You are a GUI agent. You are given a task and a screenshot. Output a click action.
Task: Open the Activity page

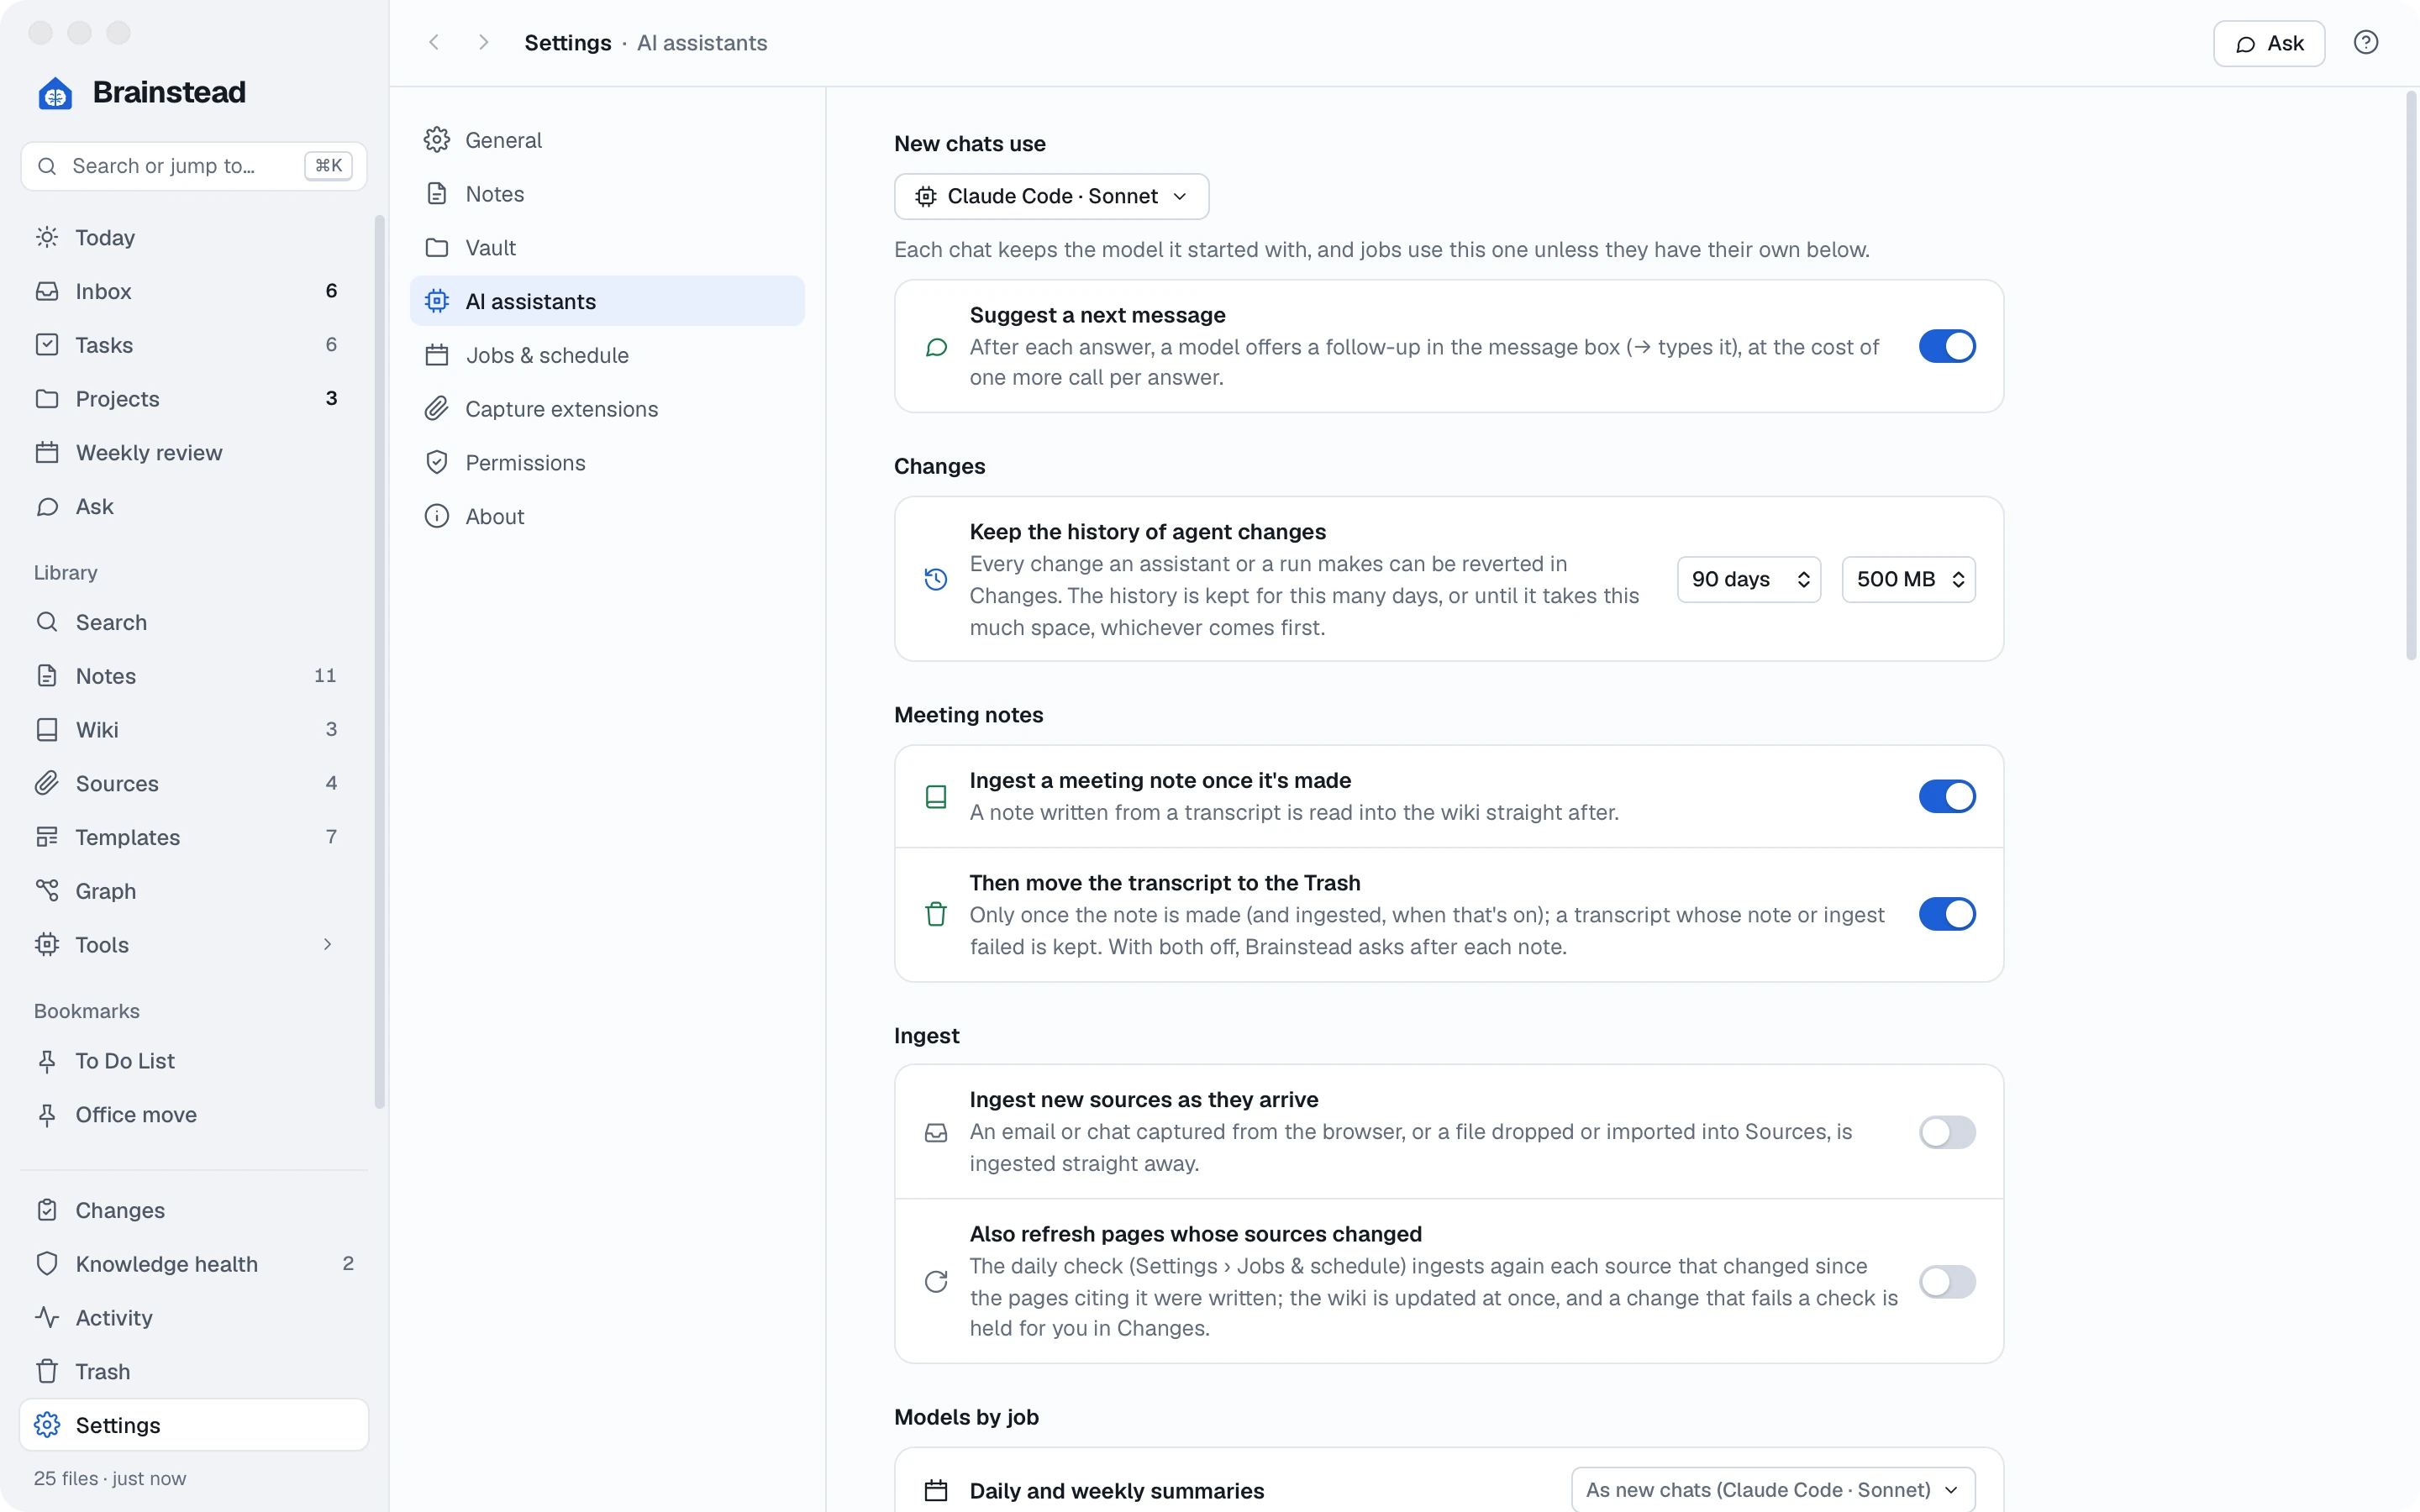tap(193, 1318)
